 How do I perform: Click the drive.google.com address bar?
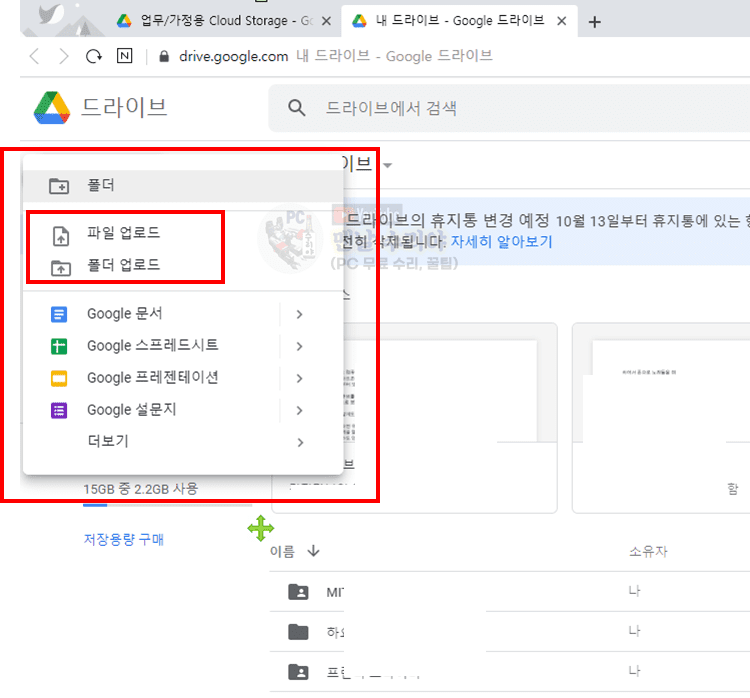[x=335, y=56]
